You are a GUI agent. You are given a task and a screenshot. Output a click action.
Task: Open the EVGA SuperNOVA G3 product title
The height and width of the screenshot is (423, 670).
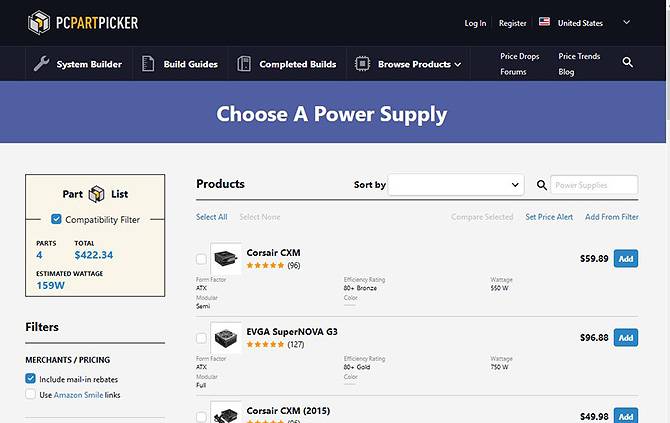292,332
